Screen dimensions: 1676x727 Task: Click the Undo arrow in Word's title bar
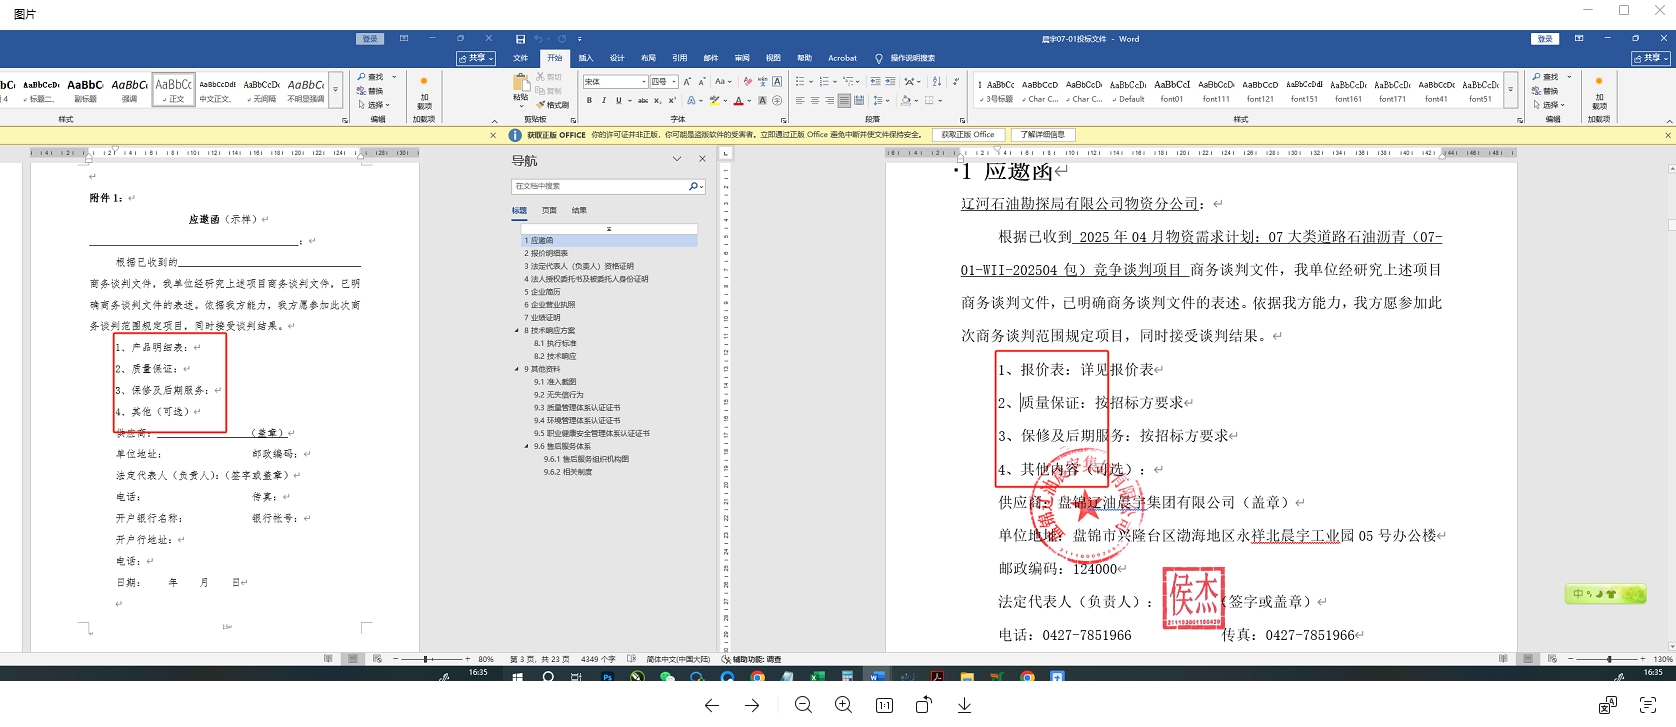click(538, 39)
